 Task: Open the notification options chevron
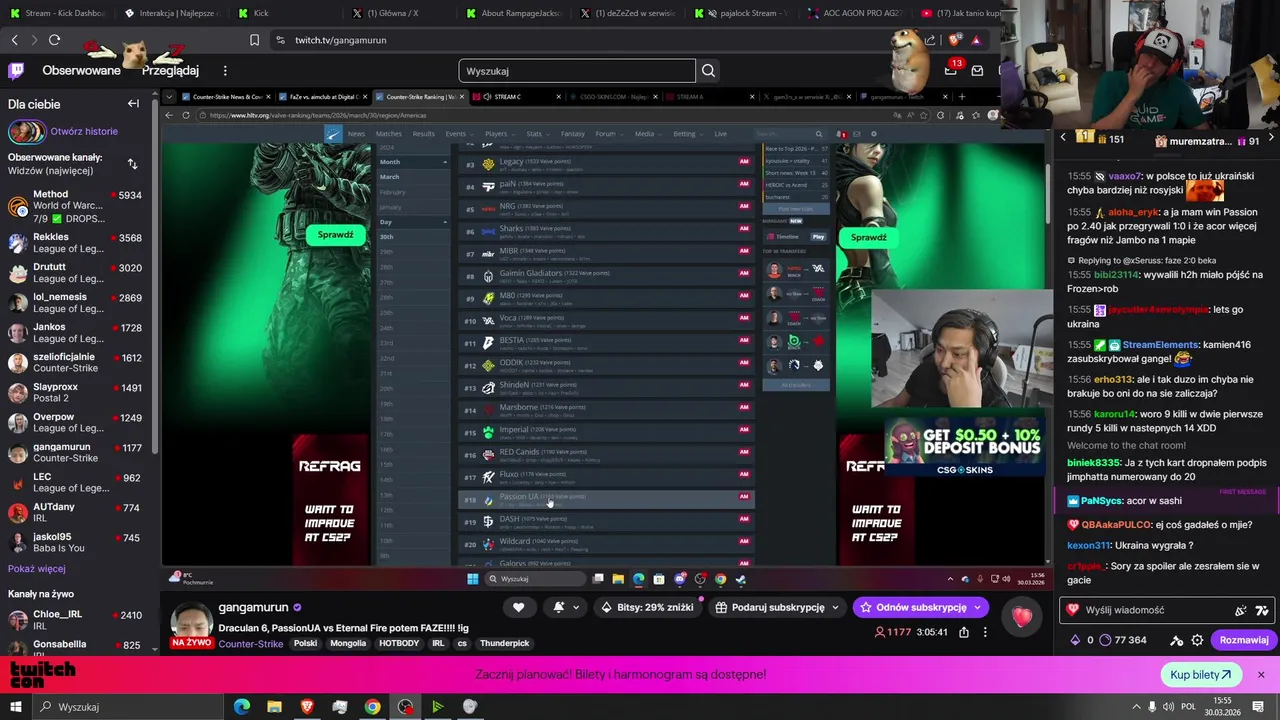click(576, 607)
